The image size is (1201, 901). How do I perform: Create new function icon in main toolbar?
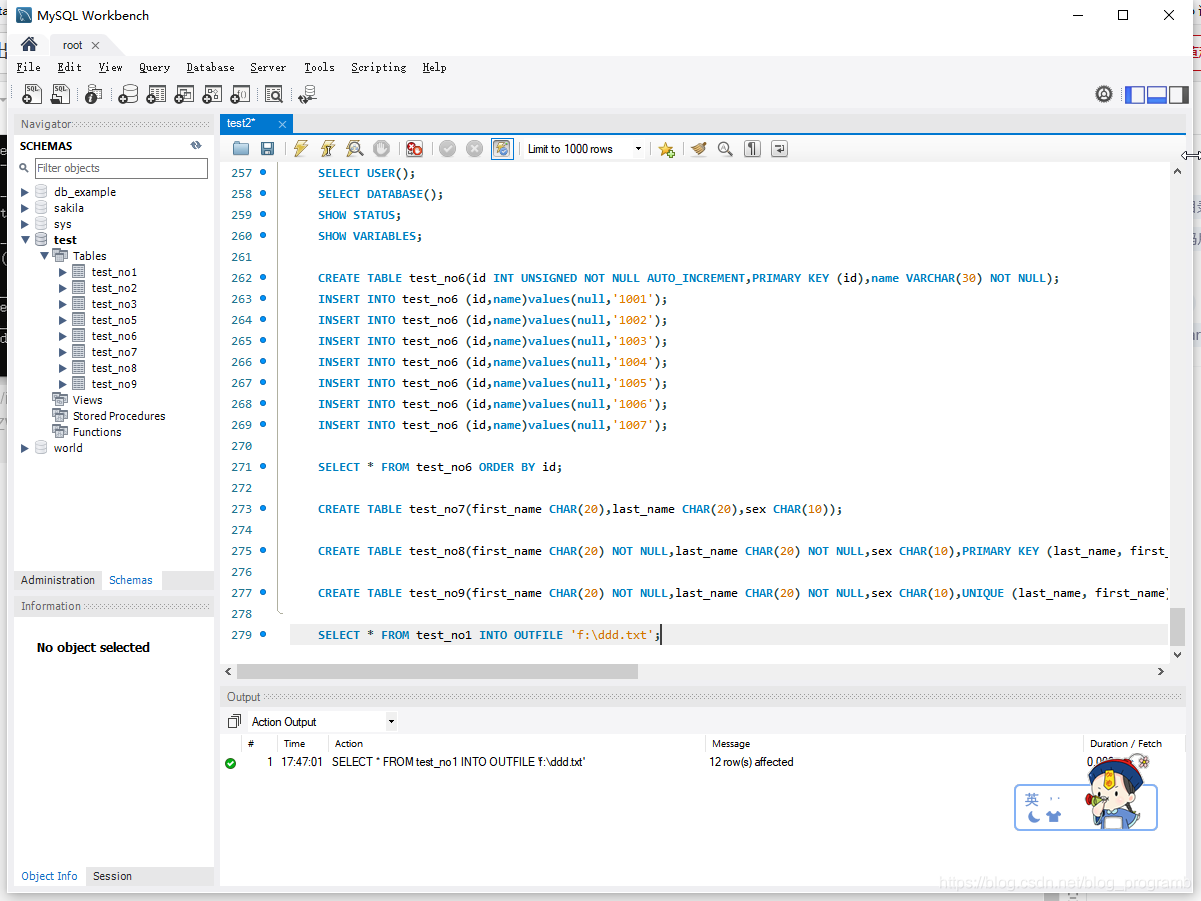tap(240, 94)
